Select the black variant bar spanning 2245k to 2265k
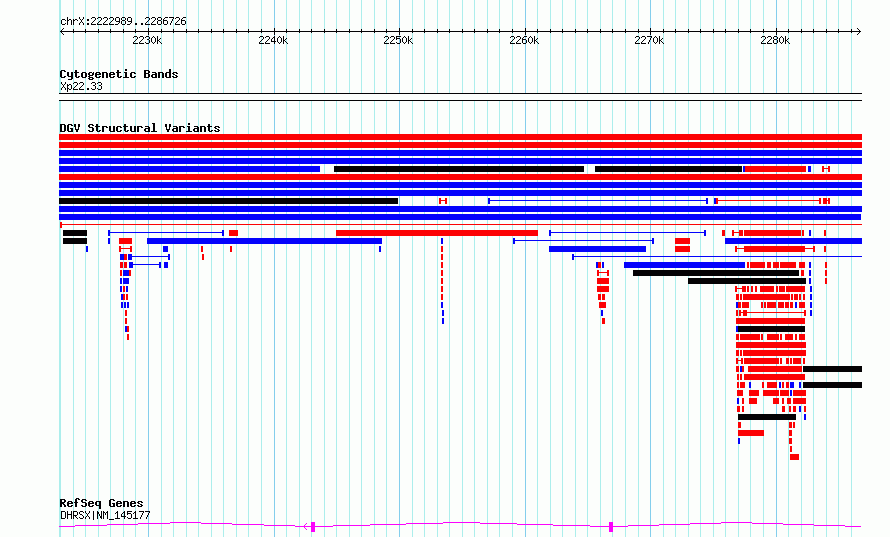Screen dimensions: 890x537 click(459, 169)
